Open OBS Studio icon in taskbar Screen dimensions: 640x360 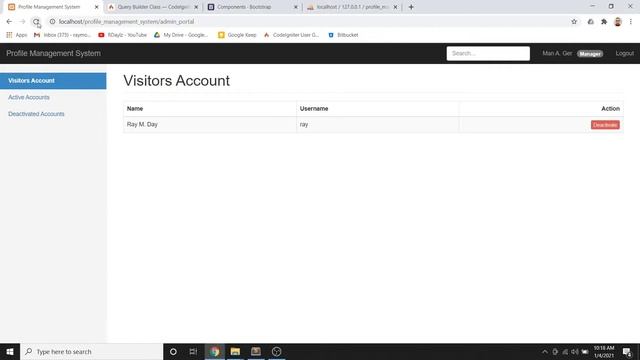[276, 351]
